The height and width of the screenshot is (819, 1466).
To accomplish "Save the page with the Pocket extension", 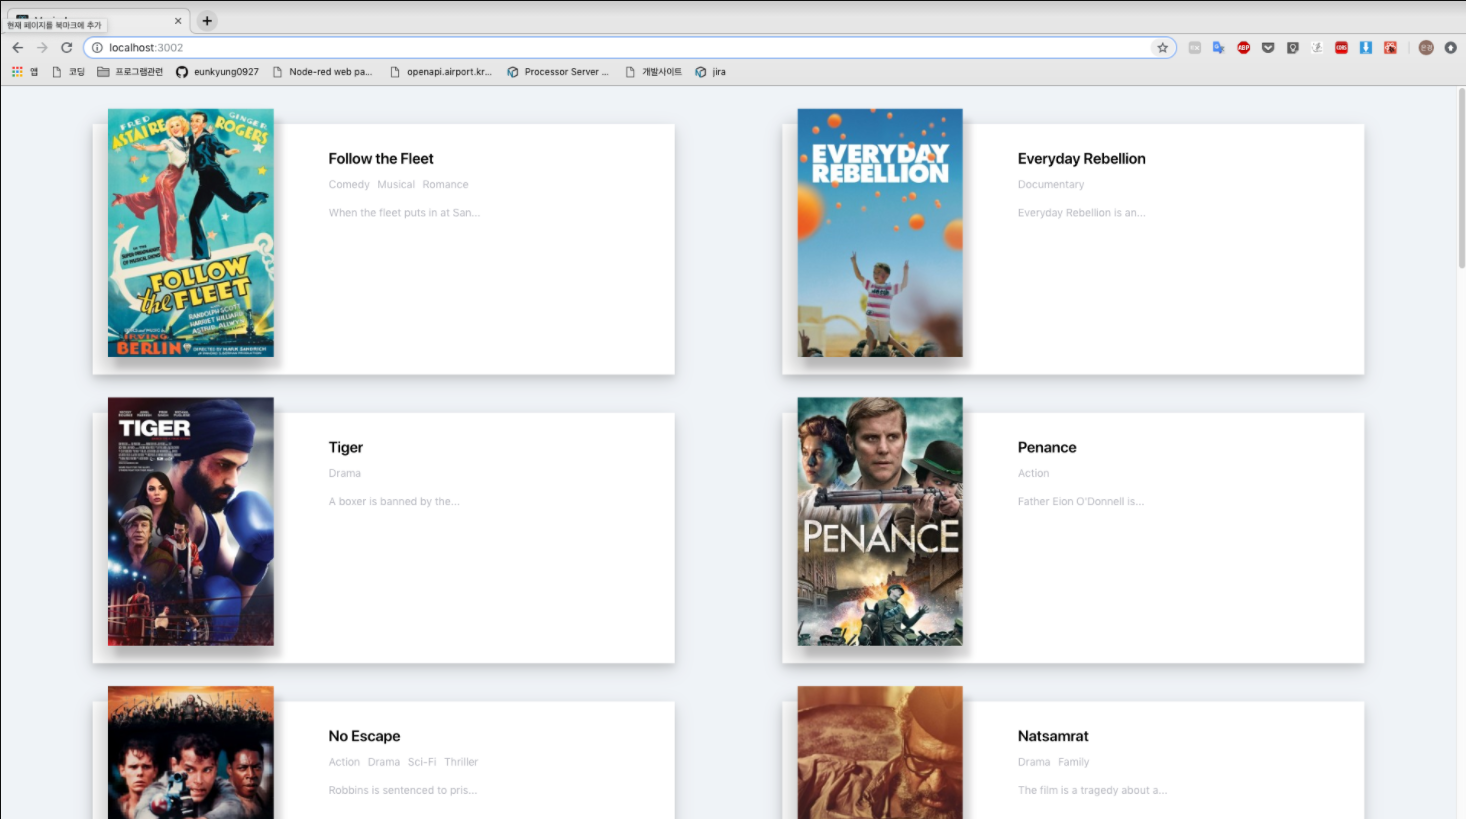I will [1268, 47].
